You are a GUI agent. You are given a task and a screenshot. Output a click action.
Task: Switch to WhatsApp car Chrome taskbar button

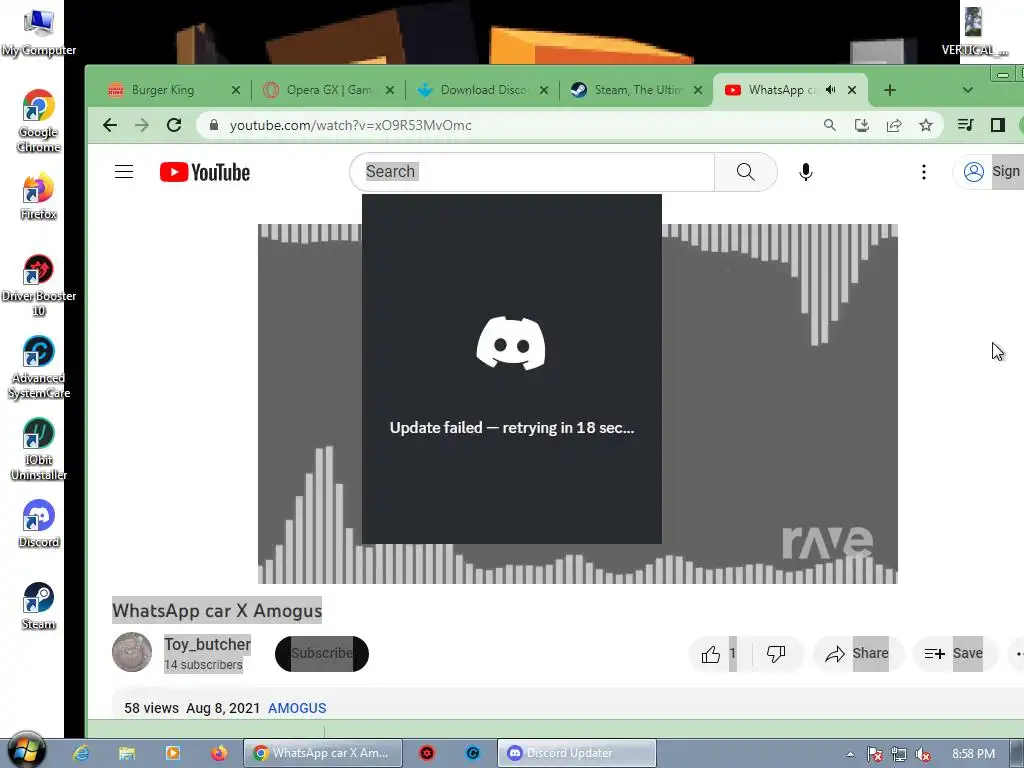(323, 753)
